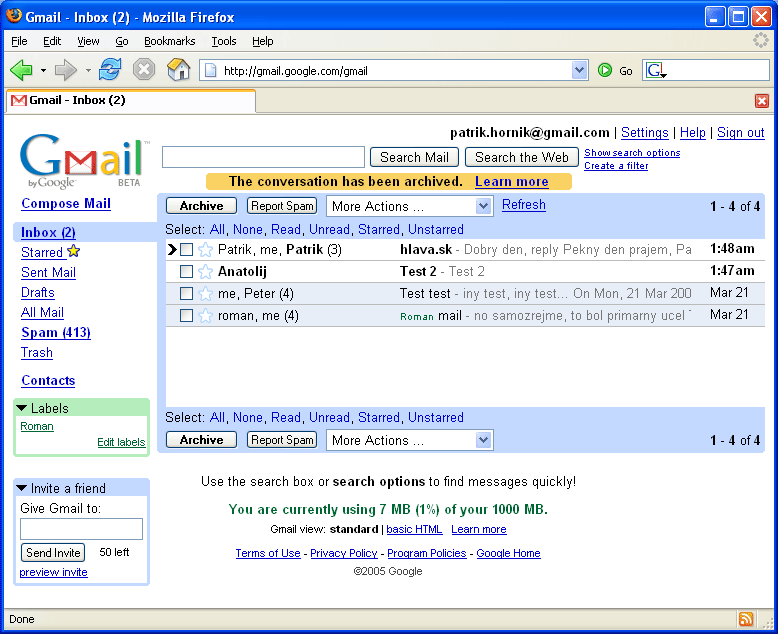Open the Home page icon
This screenshot has width=778, height=634.
click(179, 69)
